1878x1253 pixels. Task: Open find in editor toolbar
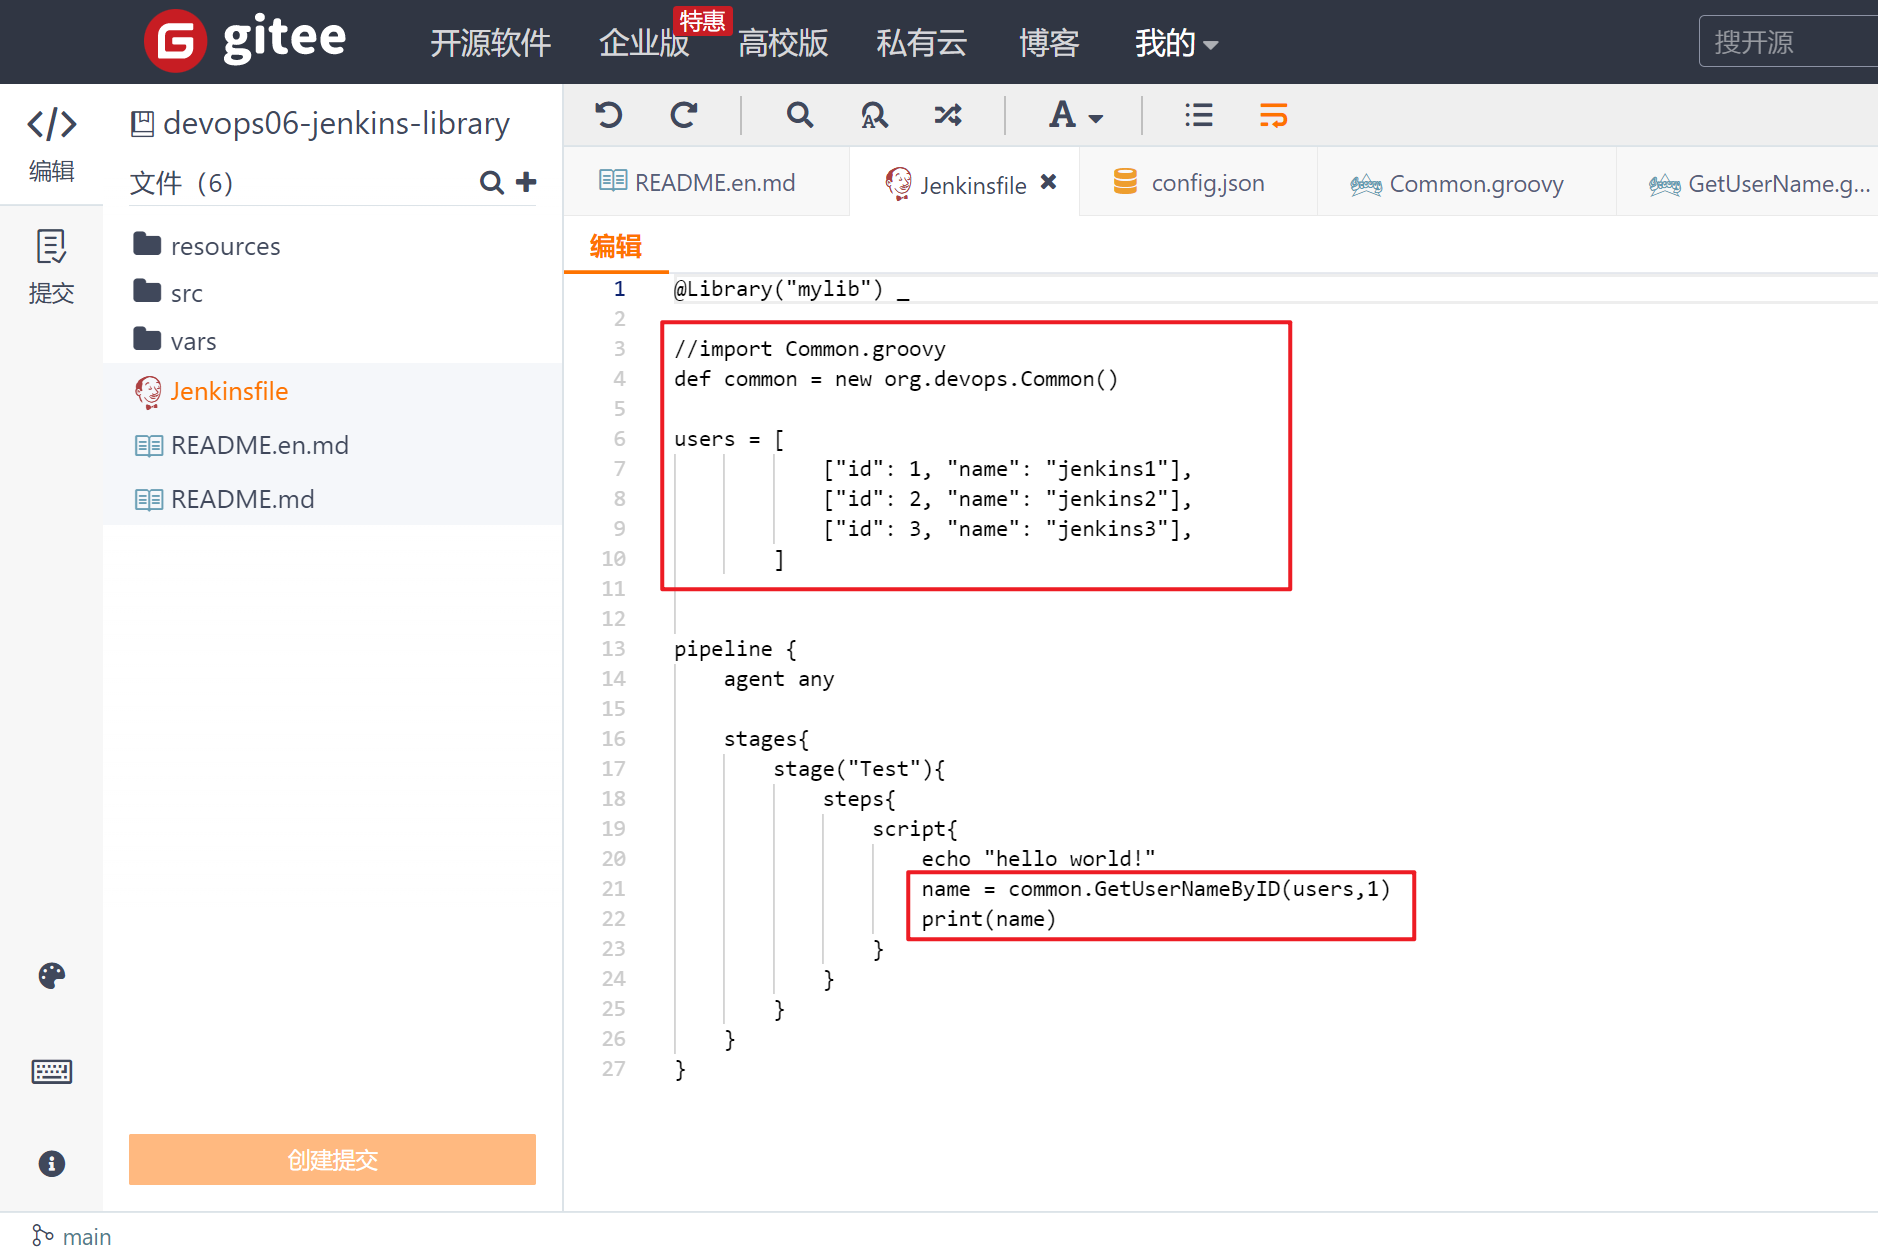[x=799, y=116]
